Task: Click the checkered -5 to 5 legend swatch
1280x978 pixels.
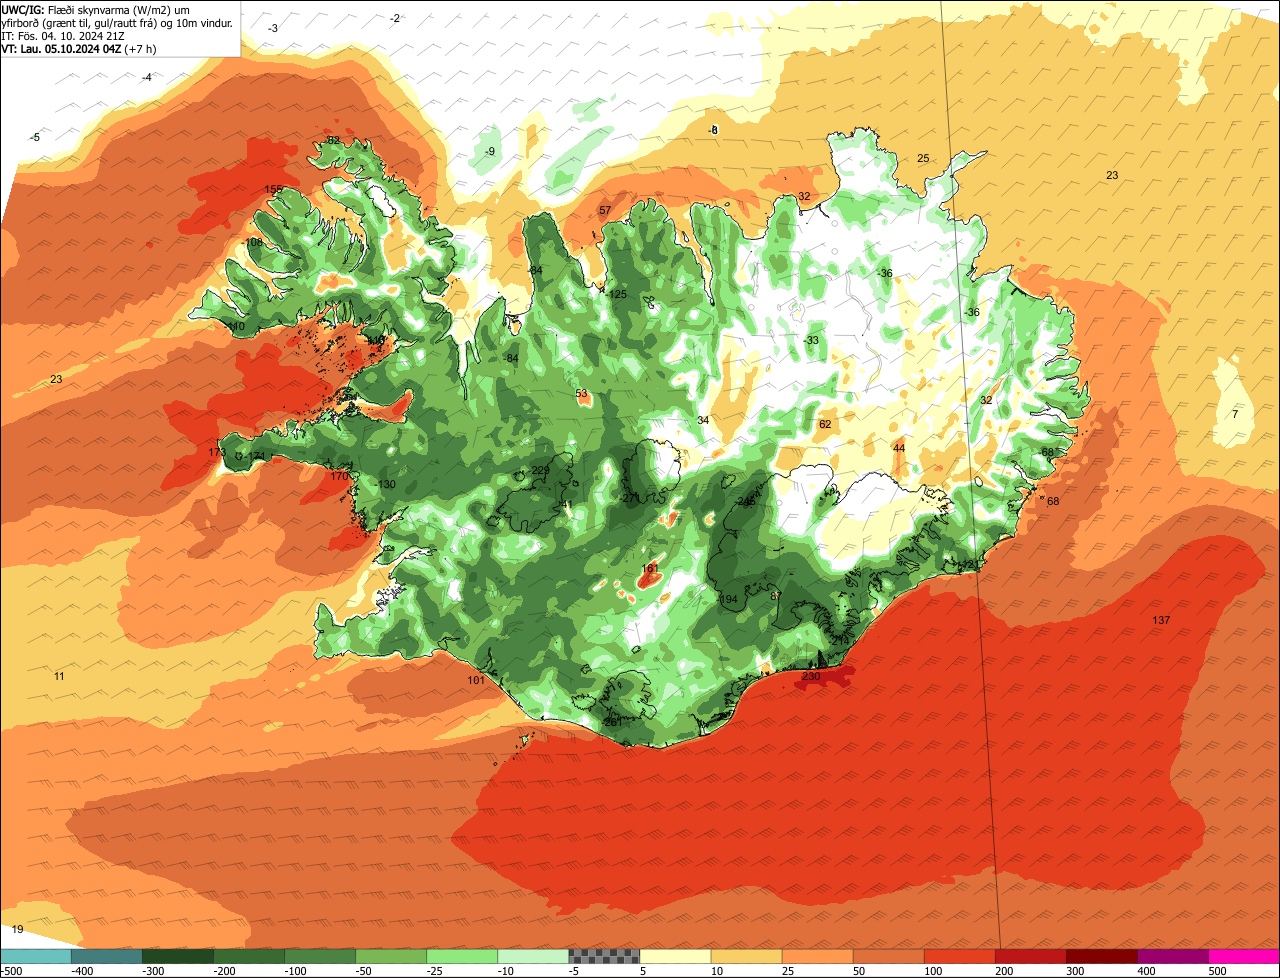Action: click(x=604, y=956)
